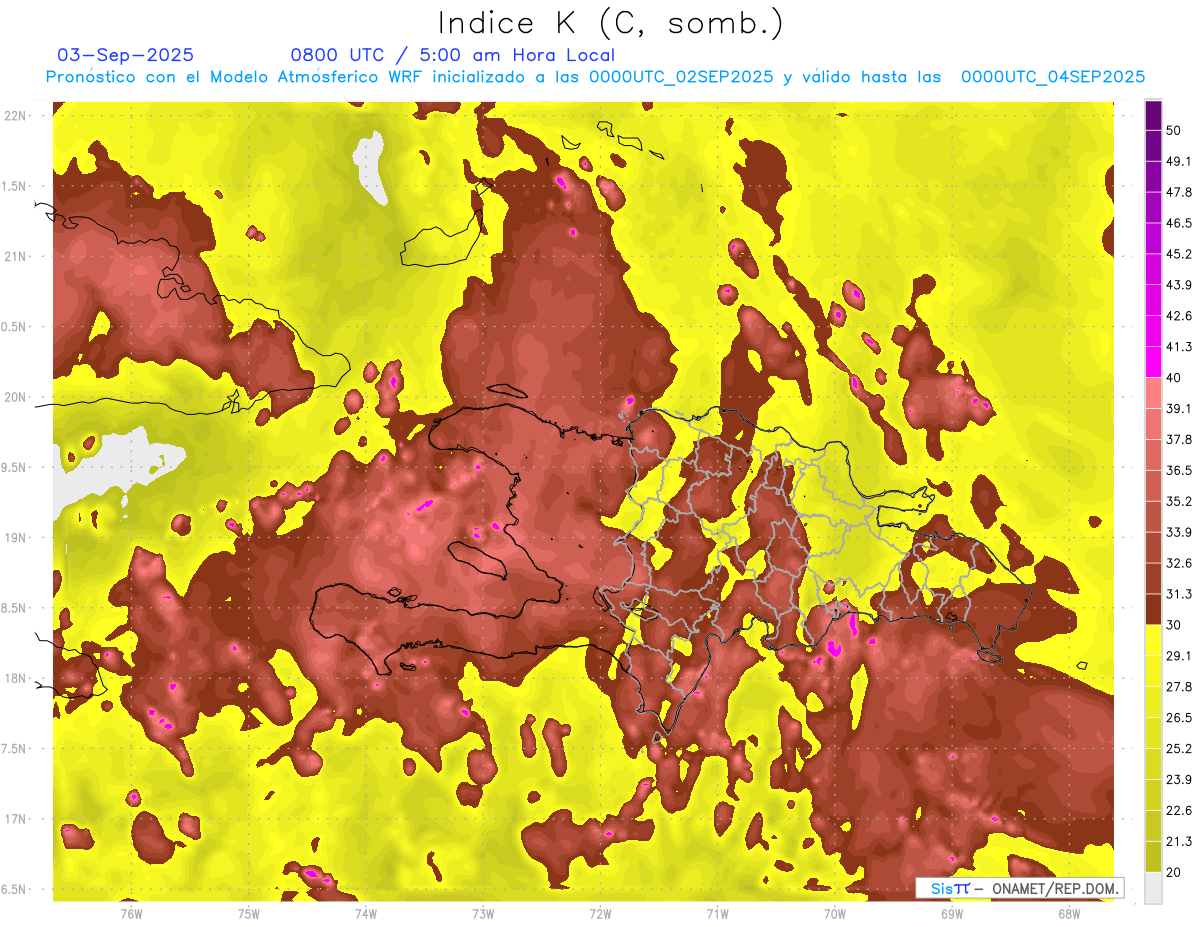This screenshot has width=1200, height=927.
Task: Click the longitude axis label "72W"
Action: pos(600,913)
